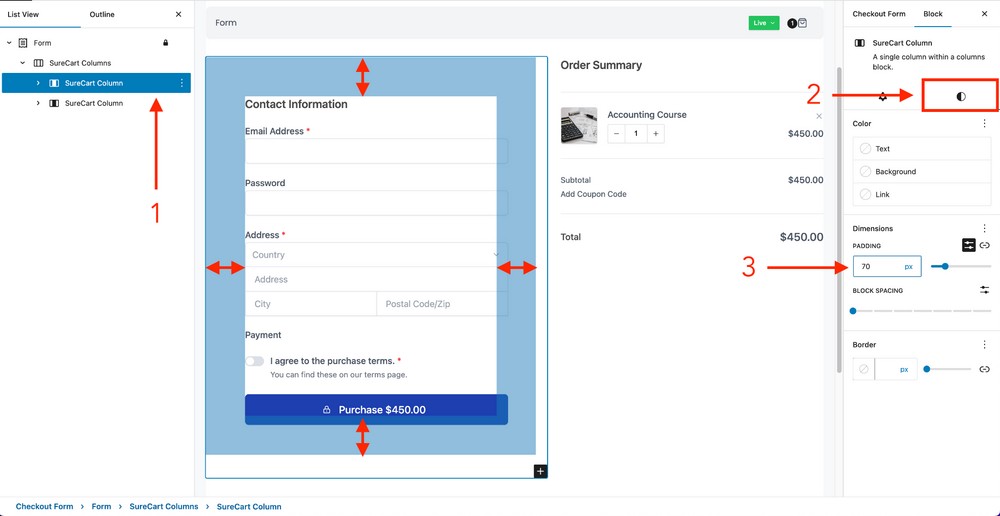This screenshot has height=516, width=1000.
Task: Open Dimensions panel options menu
Action: click(984, 228)
